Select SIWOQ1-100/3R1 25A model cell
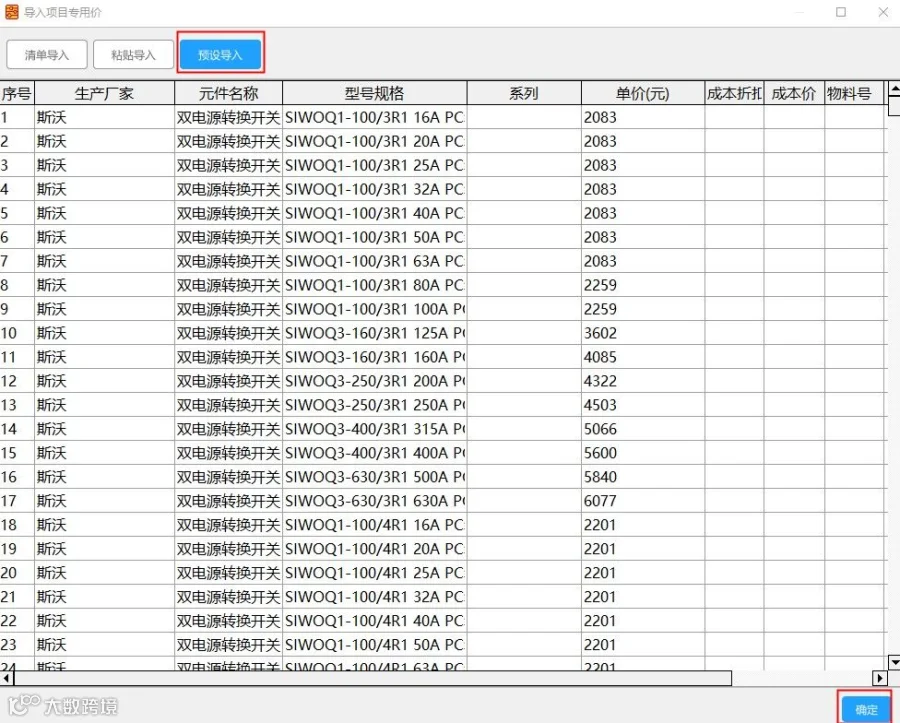 point(374,165)
